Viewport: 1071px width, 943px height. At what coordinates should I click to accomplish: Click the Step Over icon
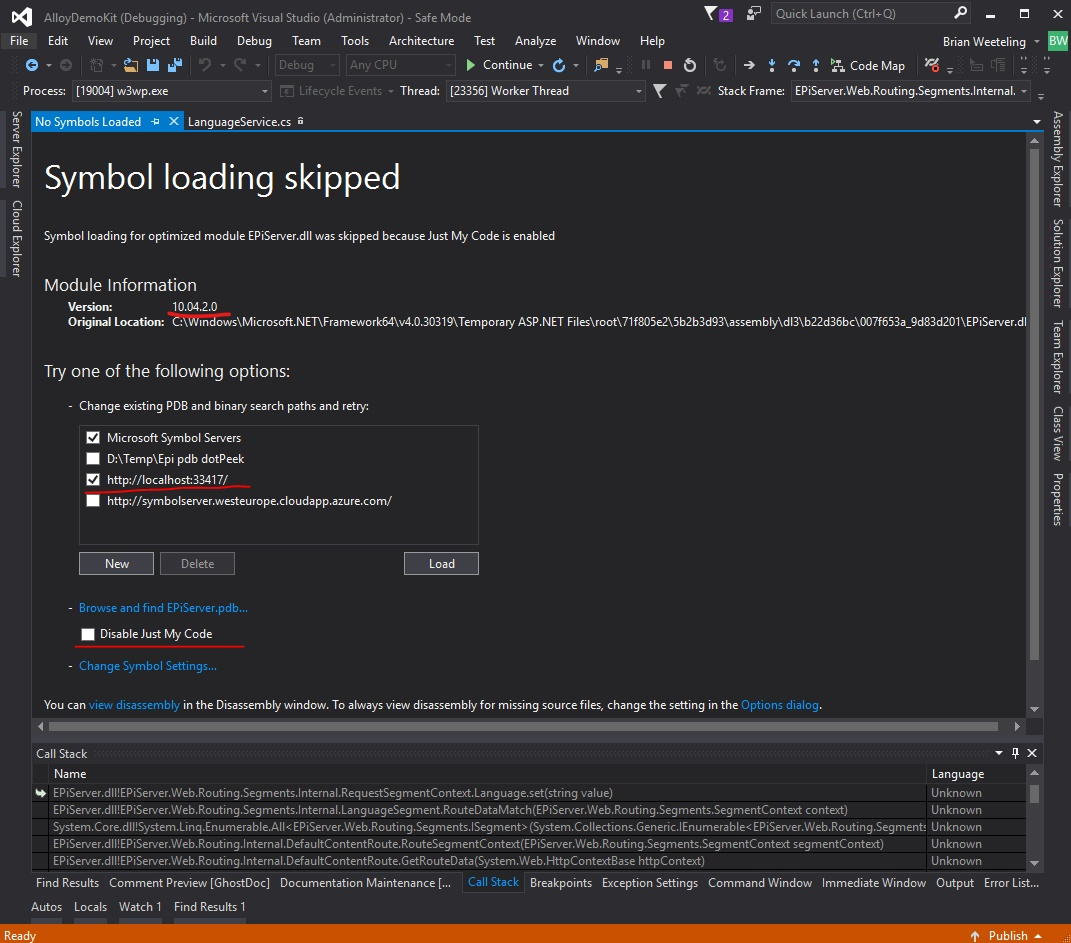(x=794, y=65)
